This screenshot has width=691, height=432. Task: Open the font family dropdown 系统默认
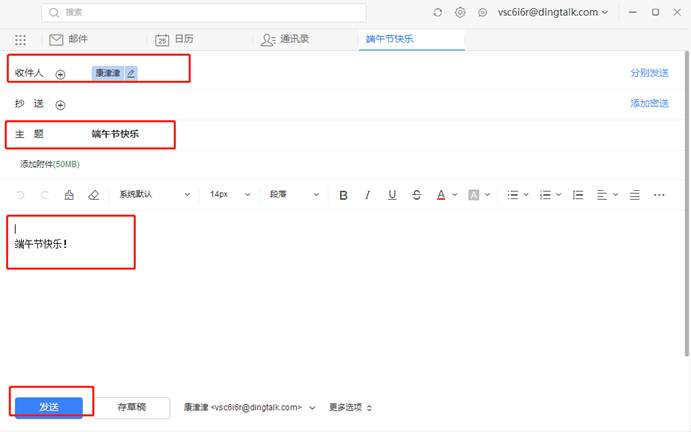[x=153, y=195]
